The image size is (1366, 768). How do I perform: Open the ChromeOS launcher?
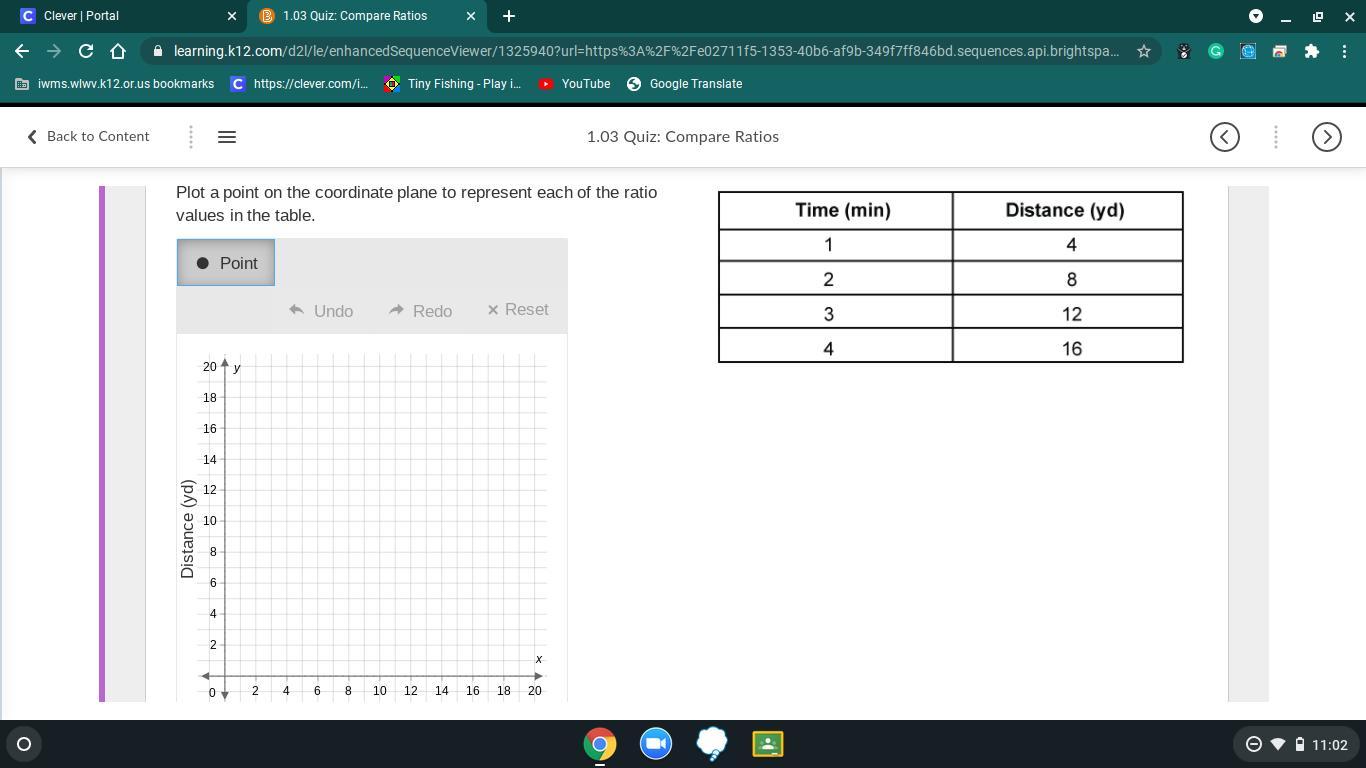(24, 744)
